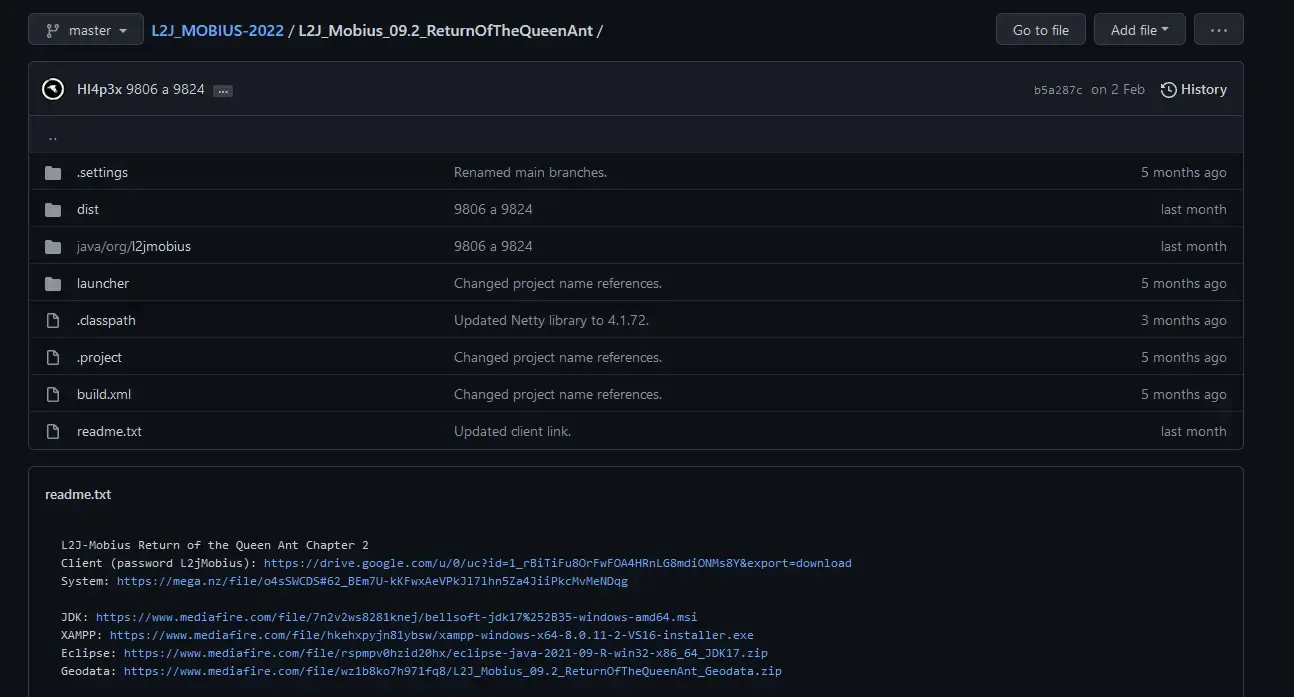Open the JDK bellsoft mediafire link
Screen dimensions: 1294x697
(x=396, y=617)
